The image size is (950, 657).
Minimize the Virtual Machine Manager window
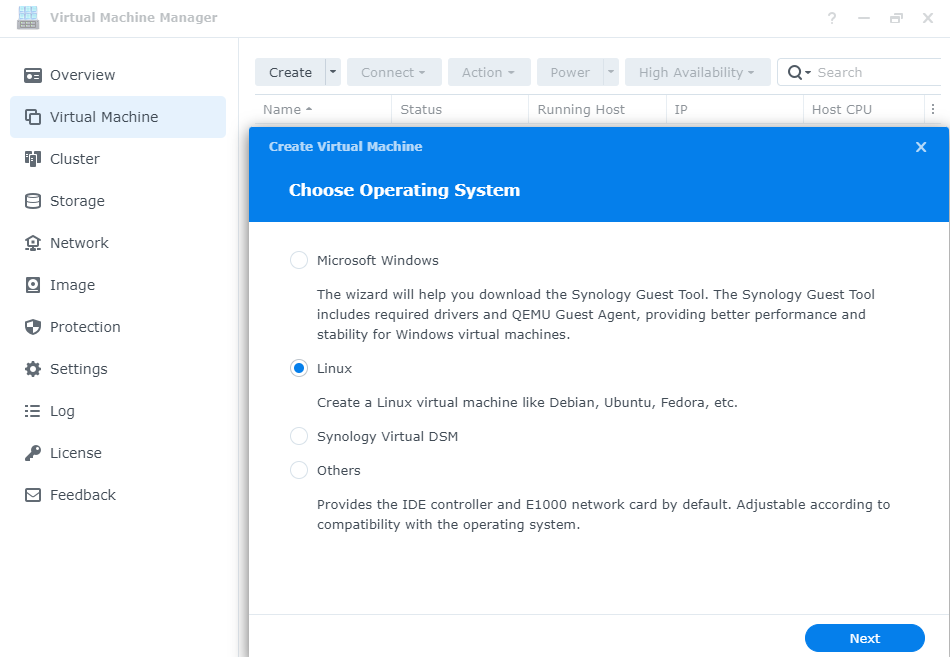click(x=864, y=18)
